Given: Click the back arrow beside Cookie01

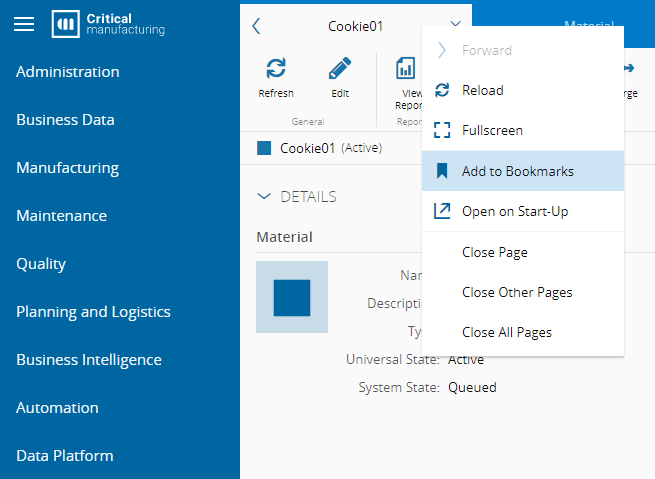Looking at the screenshot, I should point(256,26).
